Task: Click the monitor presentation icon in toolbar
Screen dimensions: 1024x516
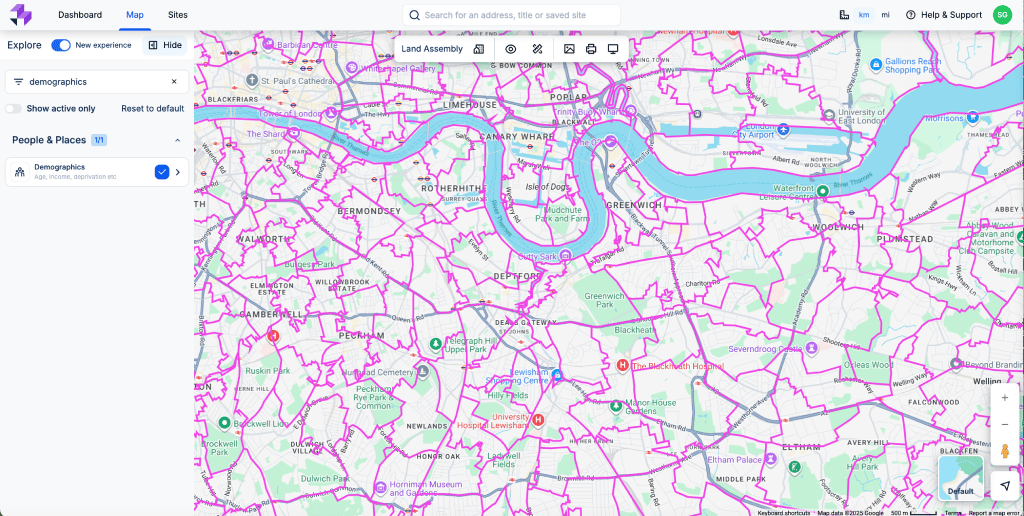Action: [613, 49]
